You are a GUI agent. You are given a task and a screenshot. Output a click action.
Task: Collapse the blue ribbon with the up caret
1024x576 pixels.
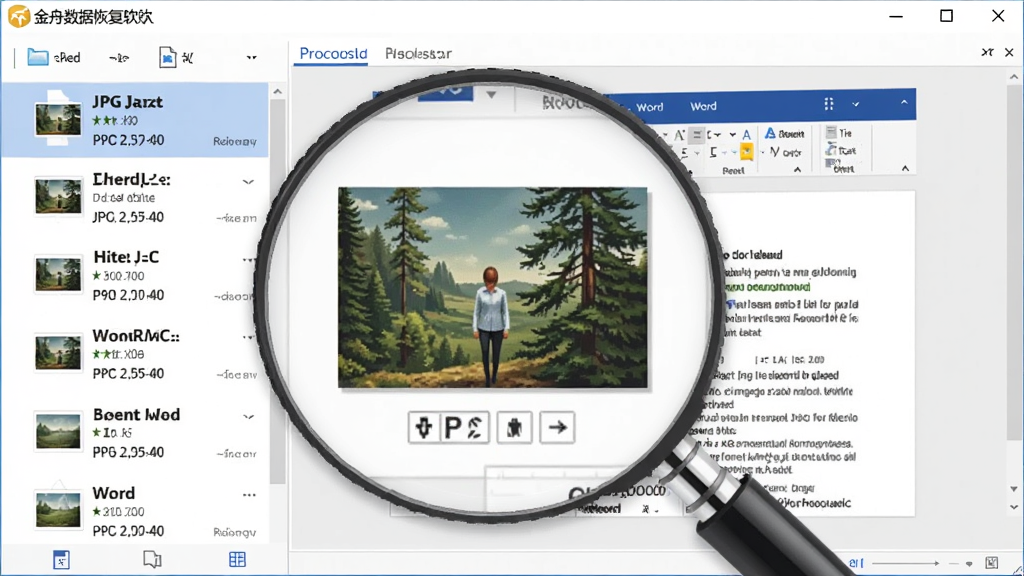(904, 103)
